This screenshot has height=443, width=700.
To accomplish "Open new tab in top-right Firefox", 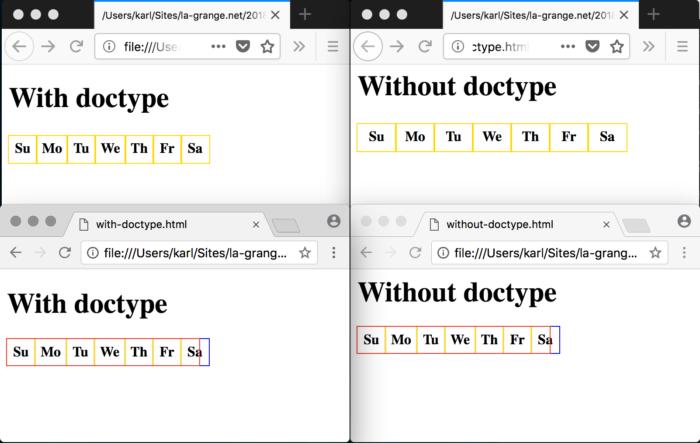I will 654,14.
